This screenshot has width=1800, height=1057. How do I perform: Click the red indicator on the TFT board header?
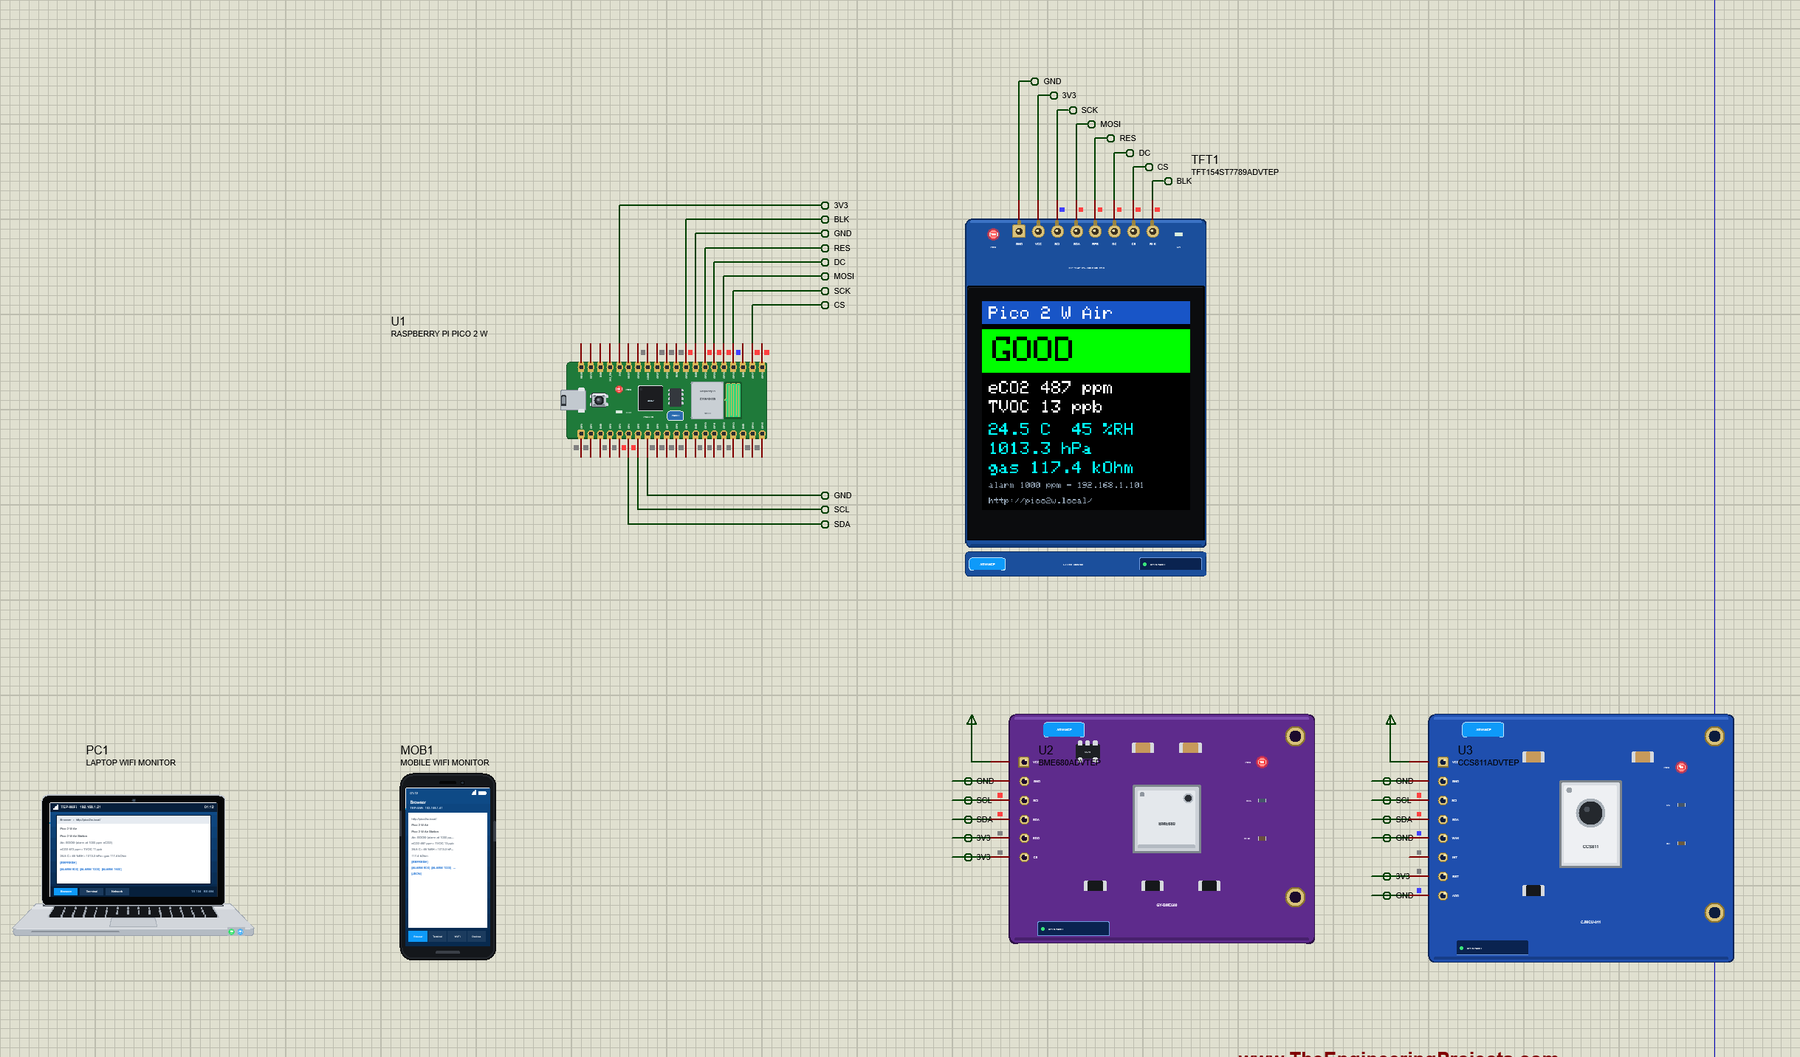point(993,234)
